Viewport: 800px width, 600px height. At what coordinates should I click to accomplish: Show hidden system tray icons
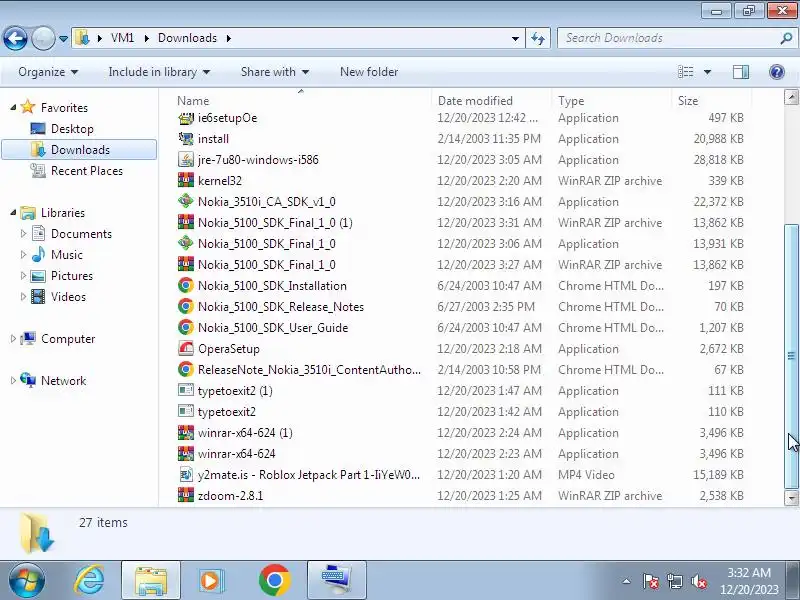627,581
